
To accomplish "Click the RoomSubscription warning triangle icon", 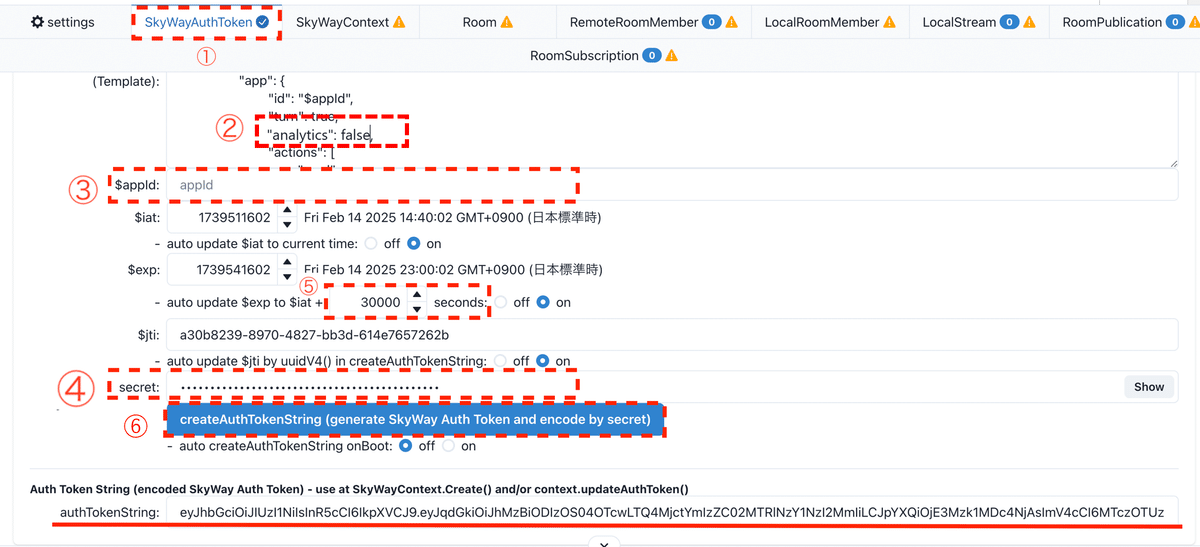I will (x=672, y=56).
